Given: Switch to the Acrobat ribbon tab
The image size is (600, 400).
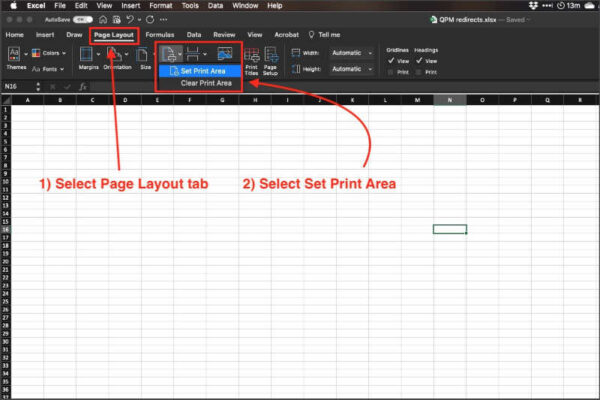Looking at the screenshot, I should coord(287,35).
